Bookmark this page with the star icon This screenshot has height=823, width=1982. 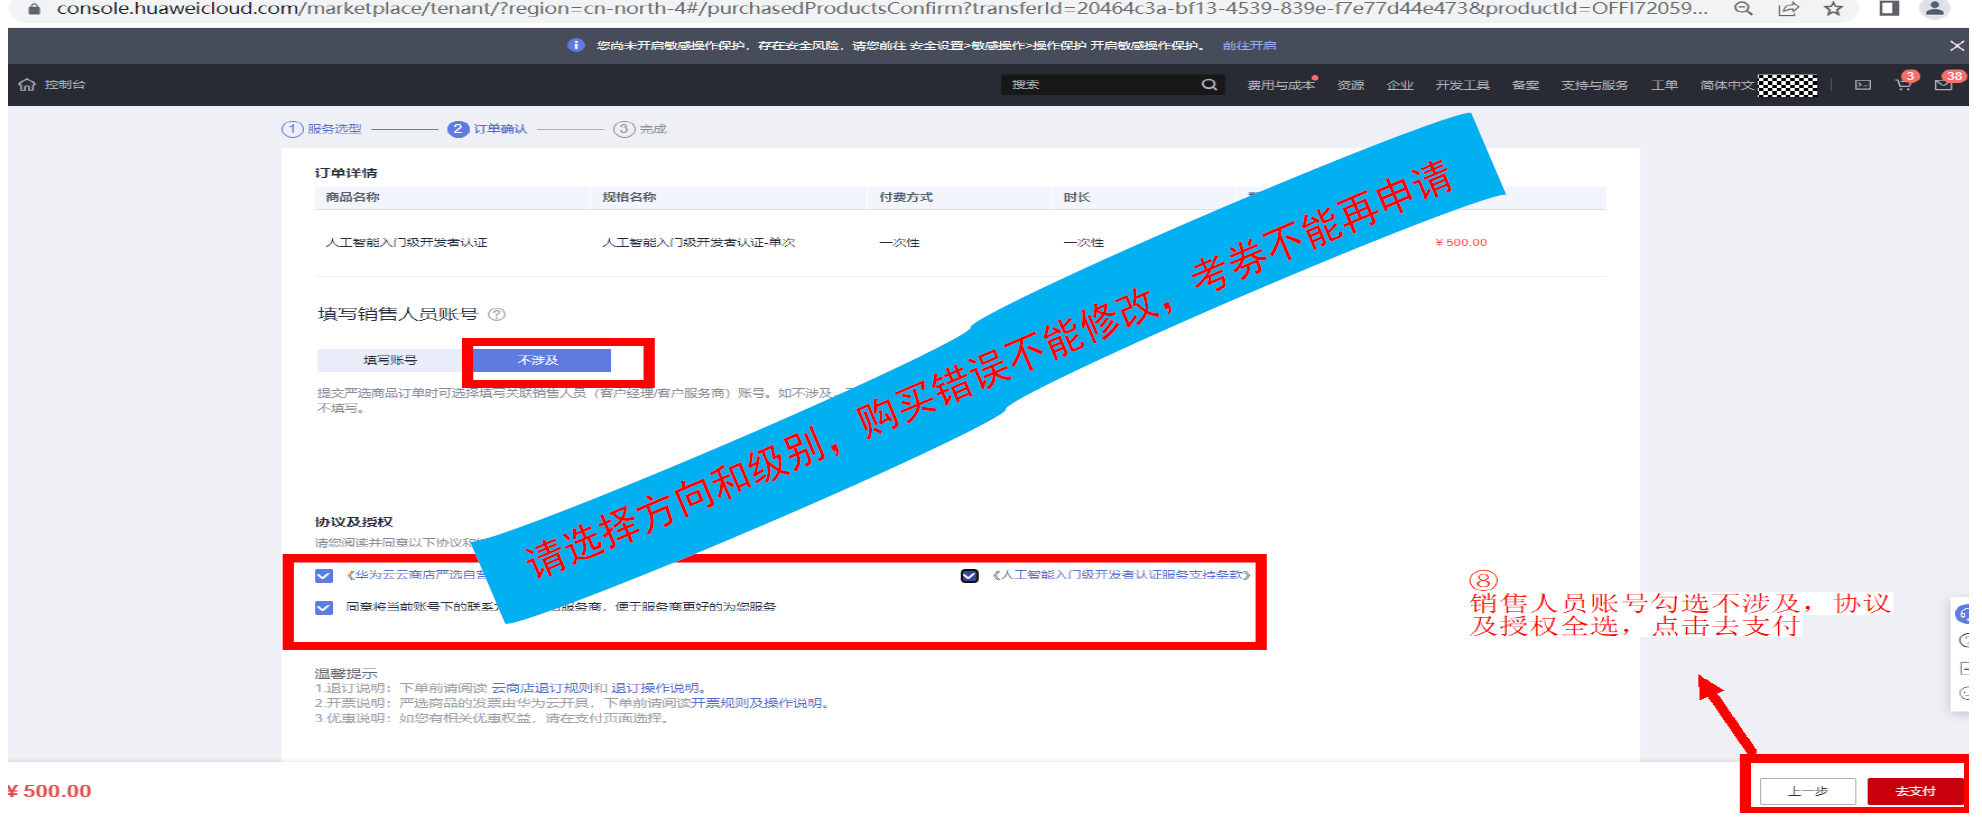click(x=1833, y=9)
